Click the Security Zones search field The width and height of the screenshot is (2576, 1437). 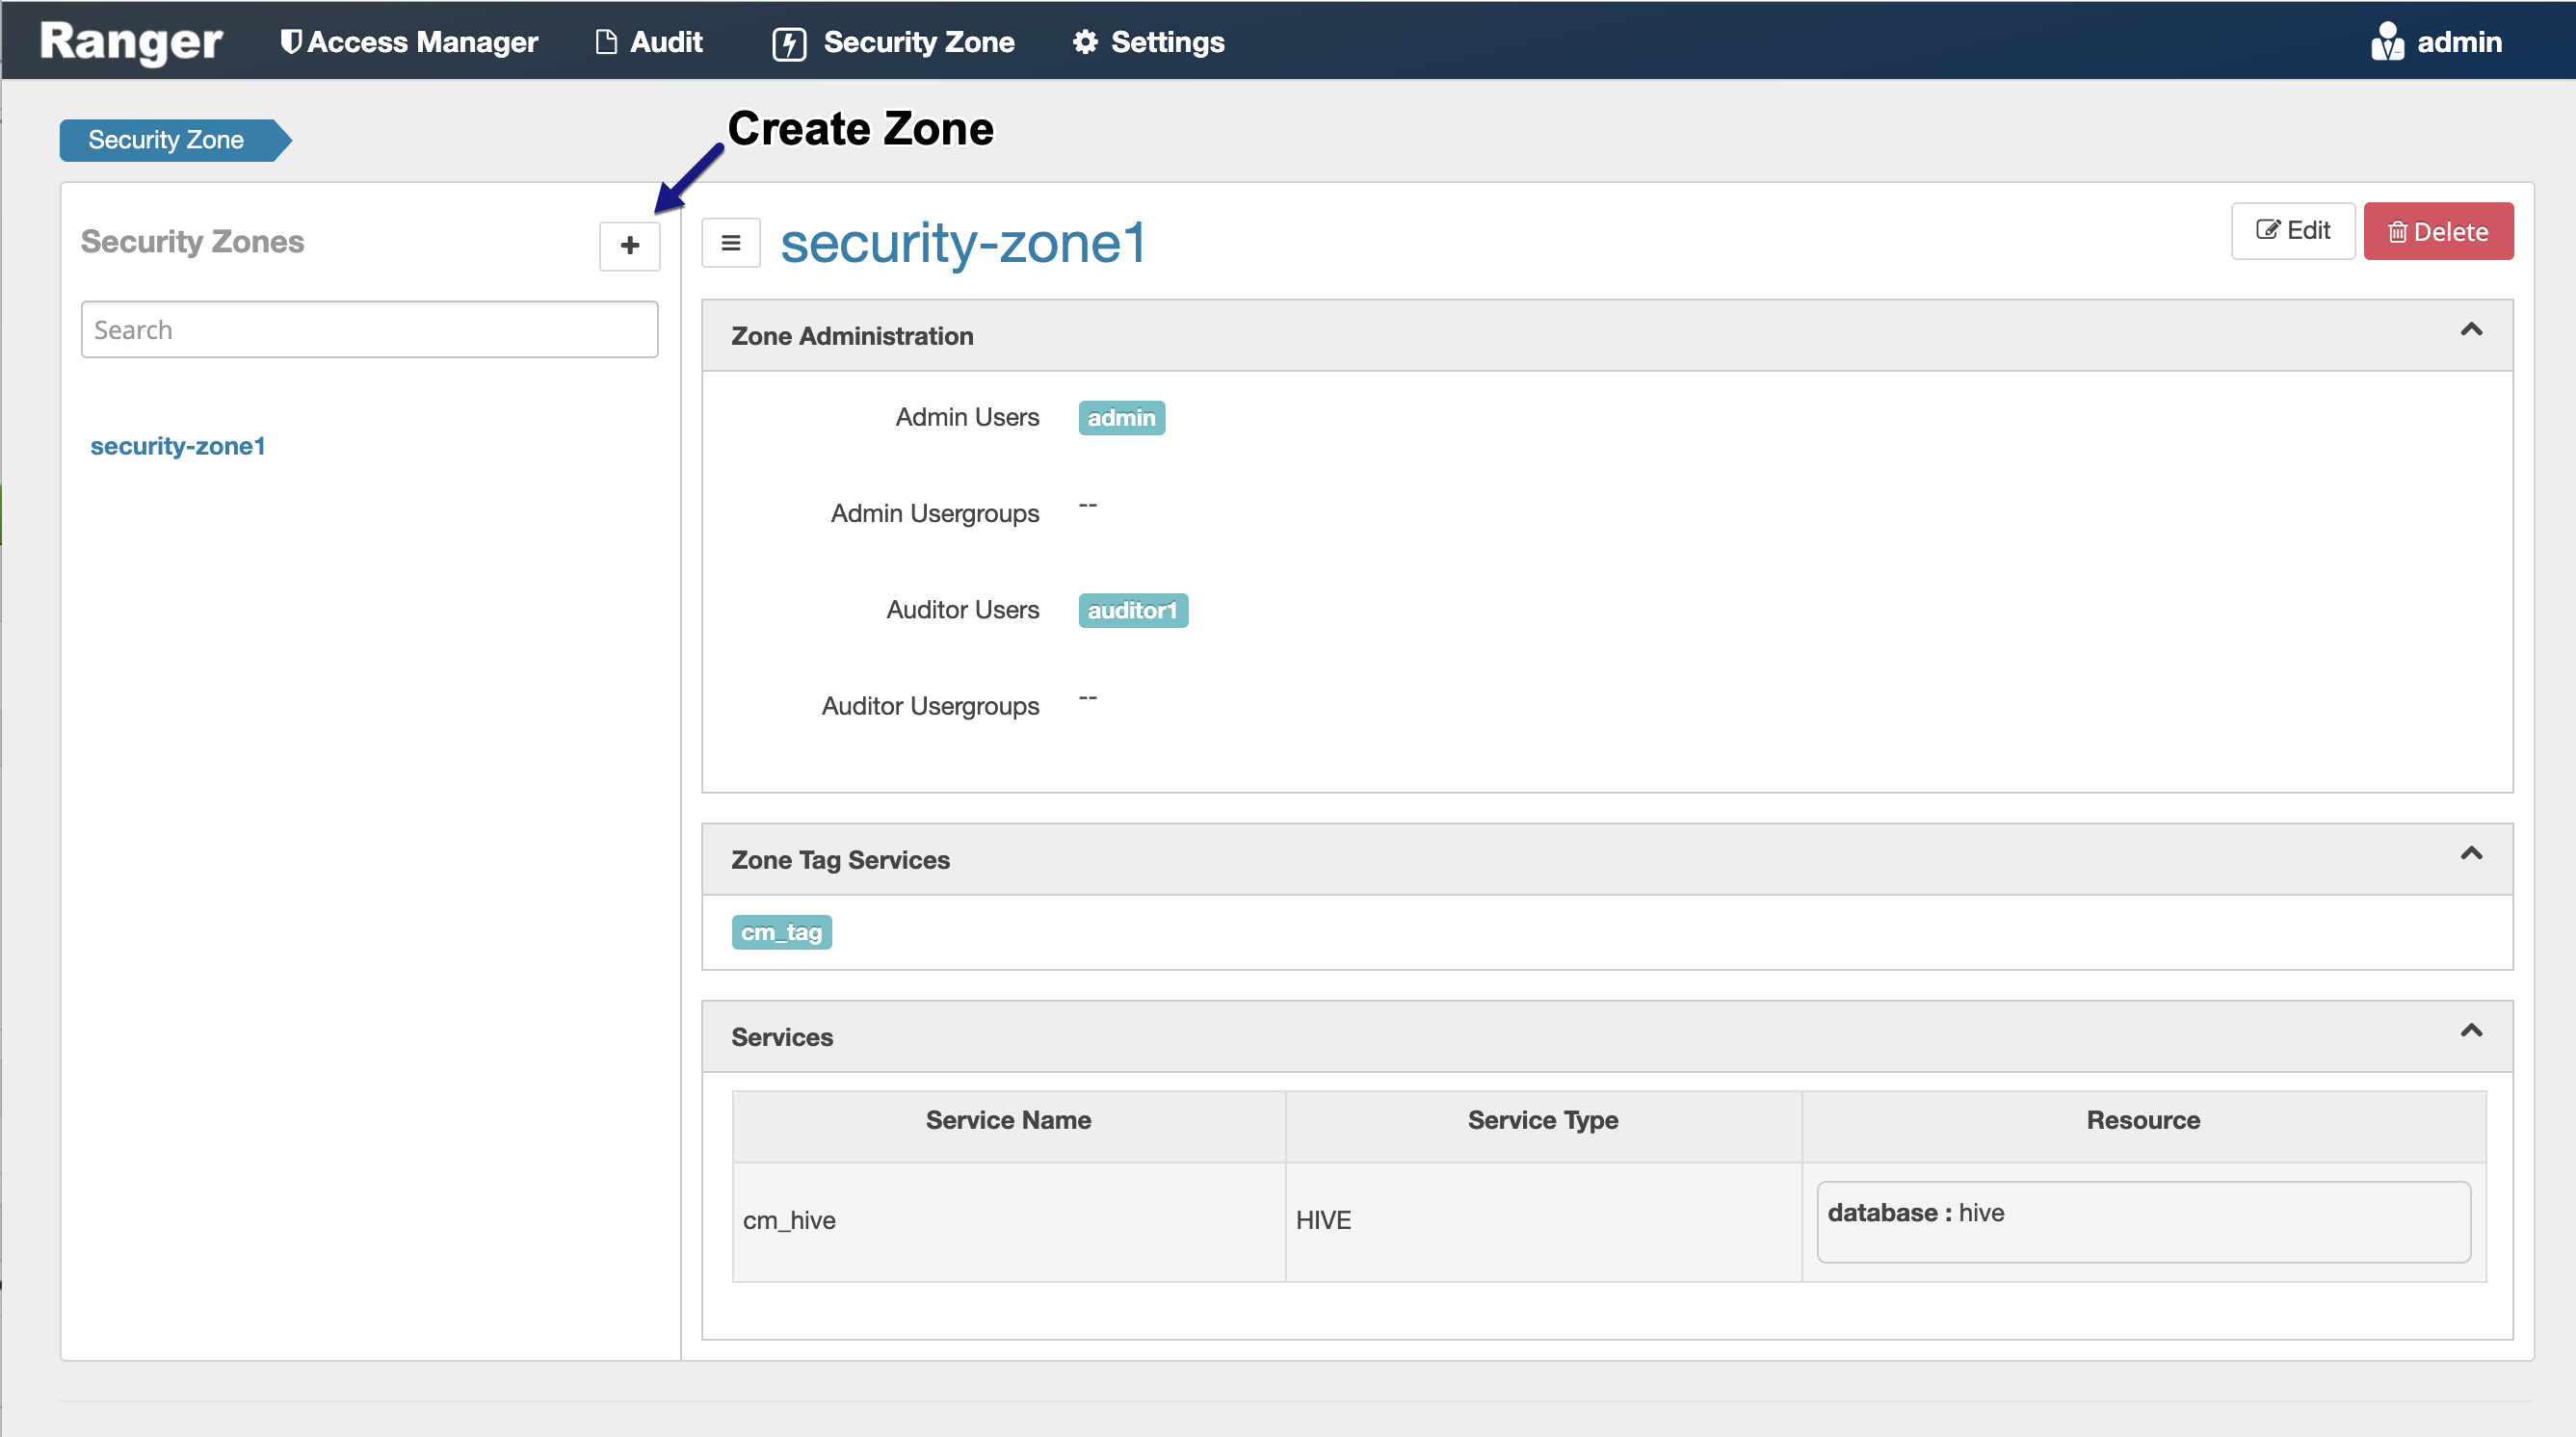pyautogui.click(x=369, y=330)
